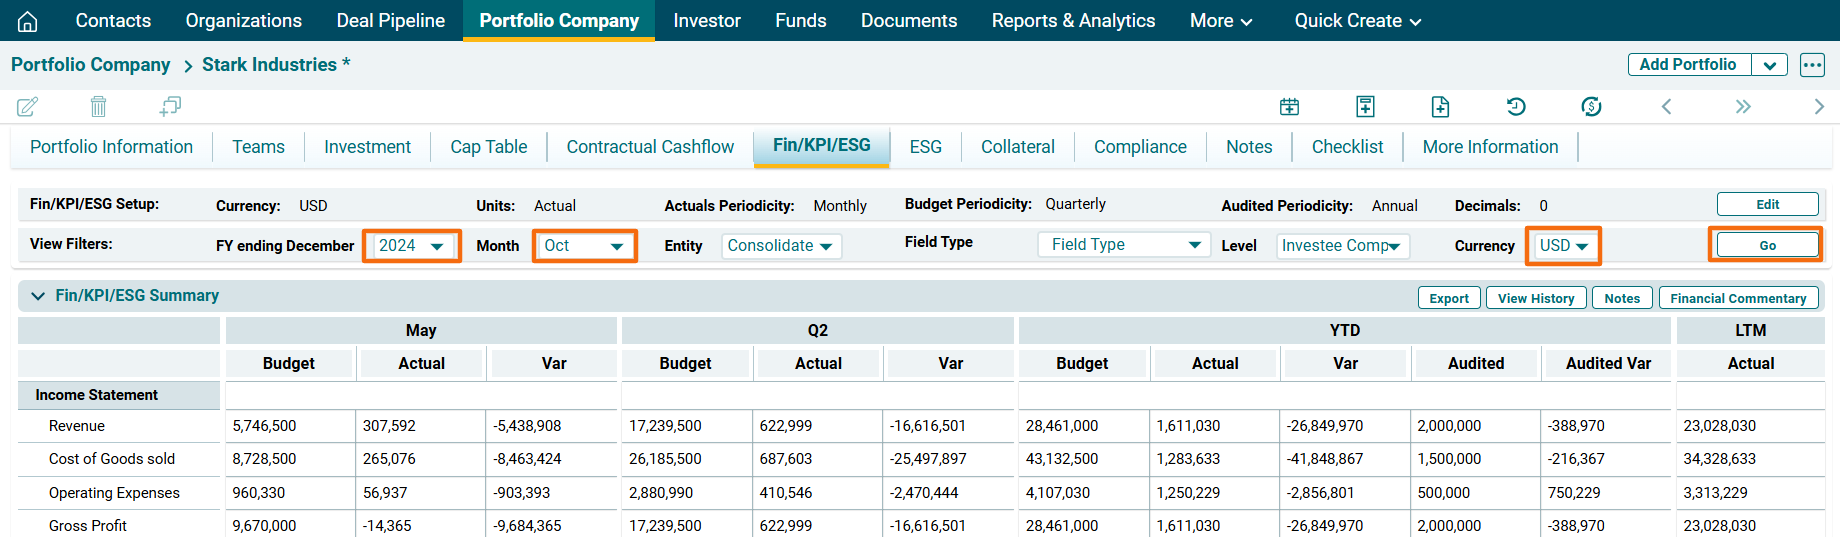
Task: Open the Month dropdown showing Oct
Action: tap(584, 246)
